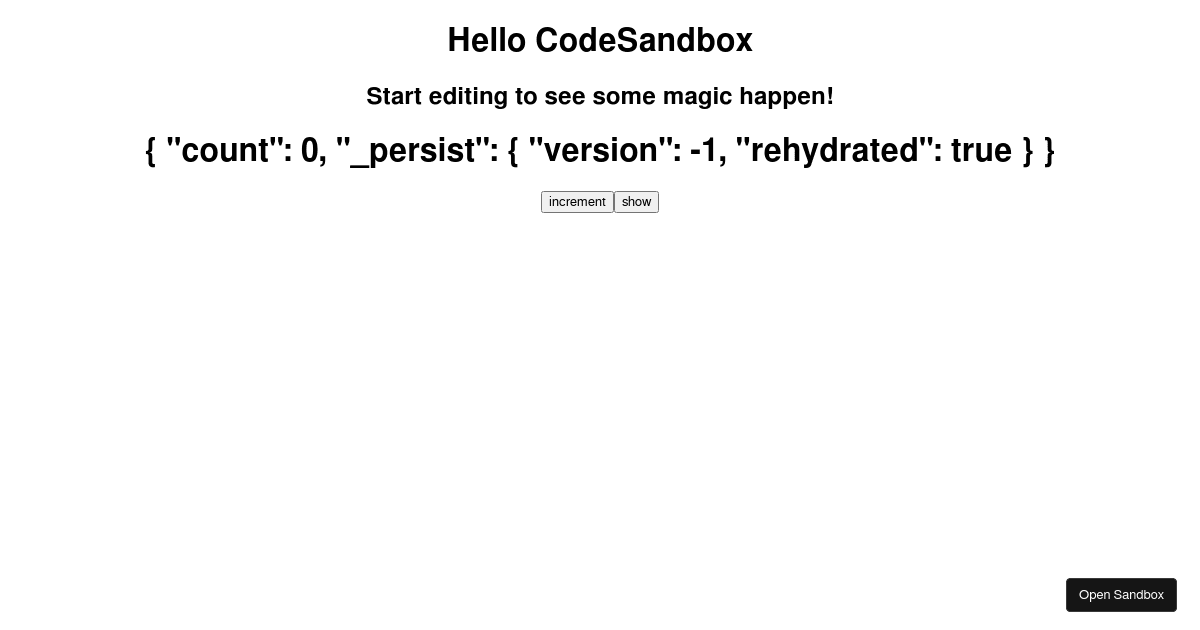The image size is (1200, 630).
Task: Click the increment button
Action: [577, 202]
